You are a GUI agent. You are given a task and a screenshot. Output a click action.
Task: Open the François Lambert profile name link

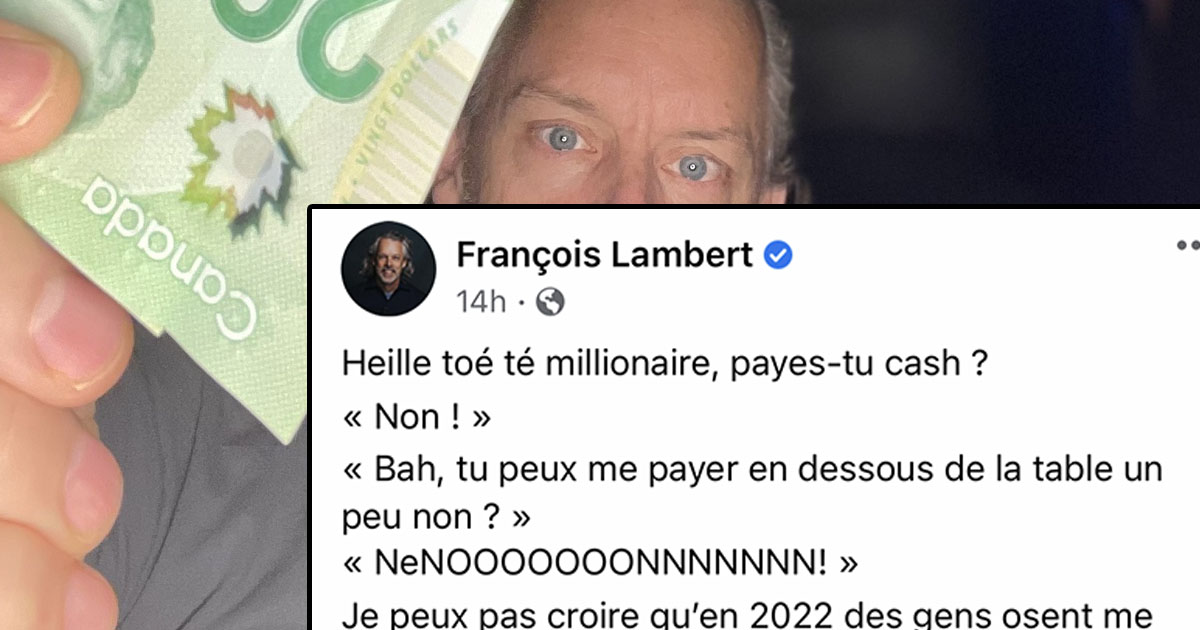[605, 256]
